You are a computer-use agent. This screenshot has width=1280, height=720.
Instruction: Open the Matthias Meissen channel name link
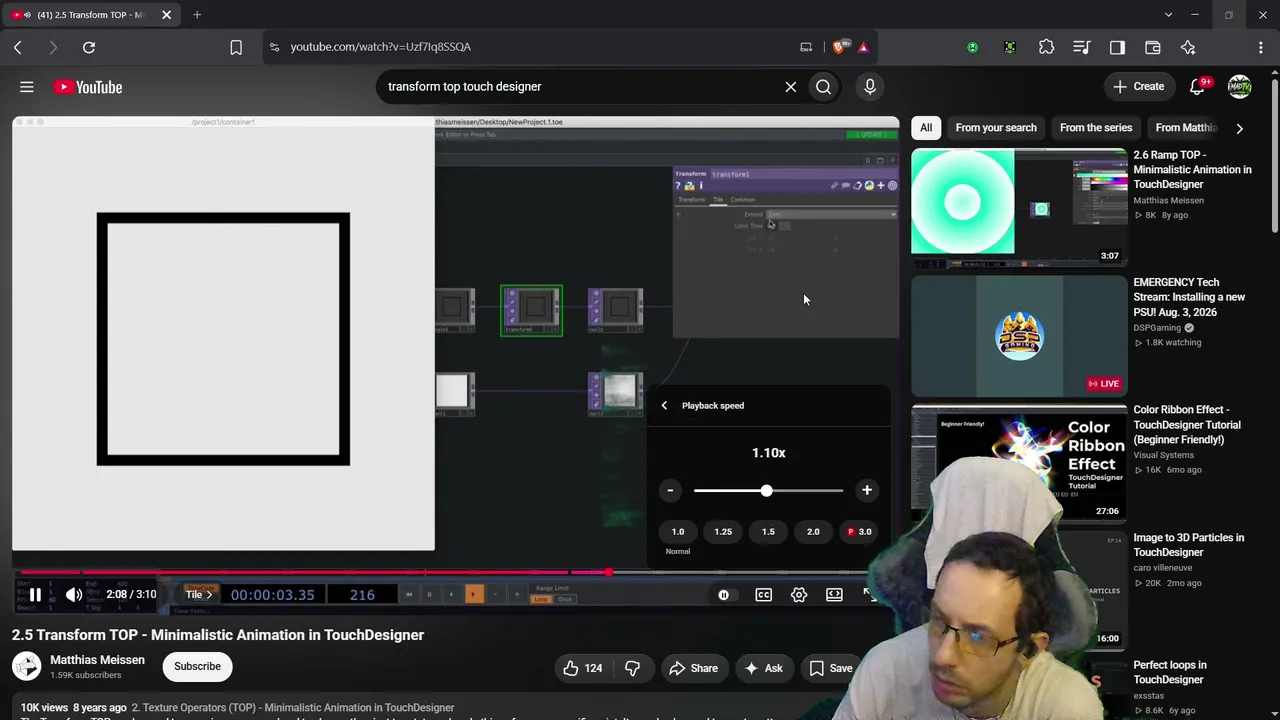[97, 660]
